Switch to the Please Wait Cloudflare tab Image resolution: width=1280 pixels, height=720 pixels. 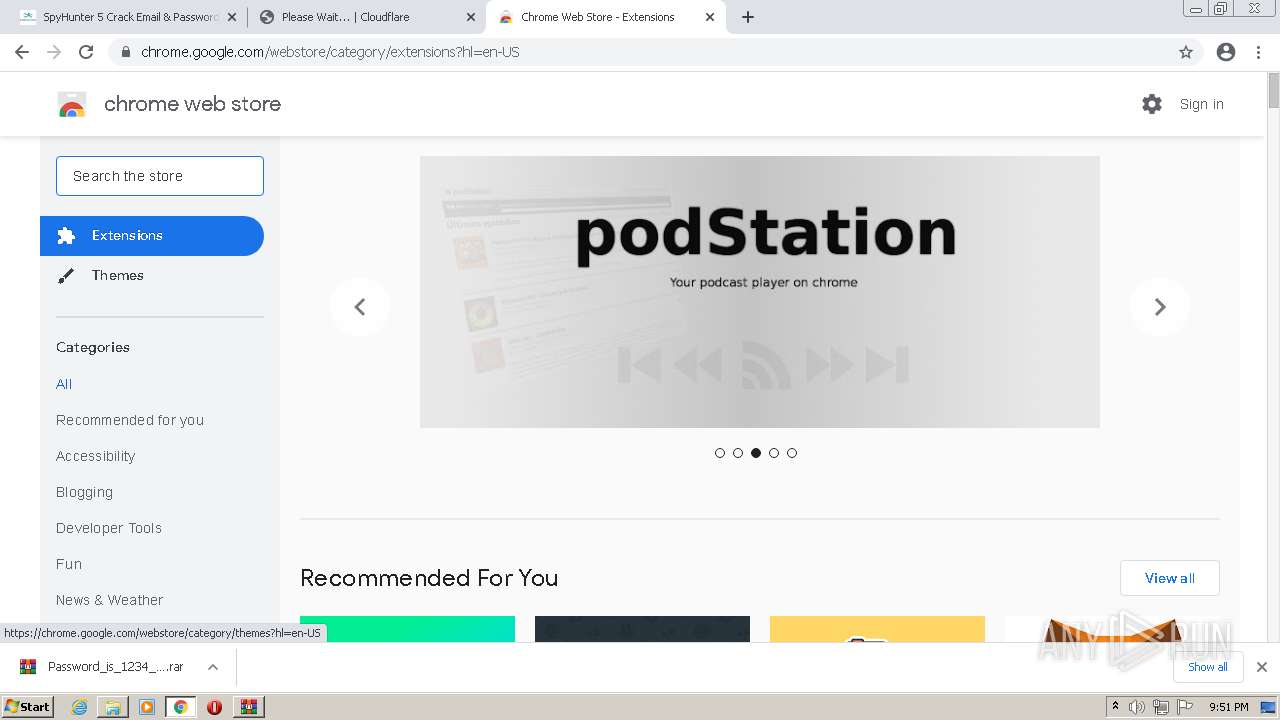pos(365,17)
